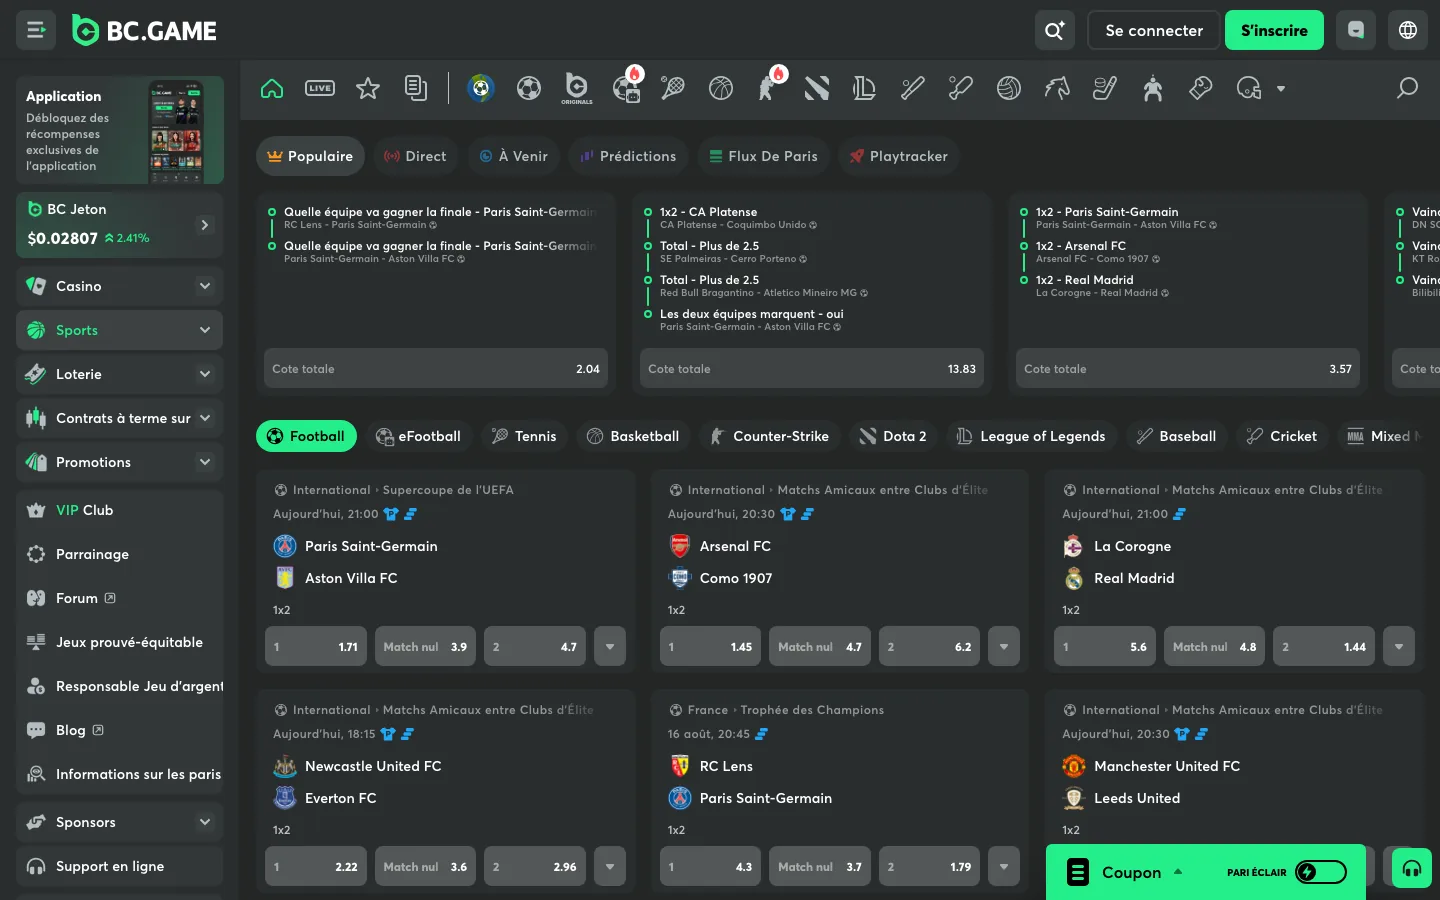
Task: Select the Boxing glove icon in sports bar
Action: (x=1201, y=88)
